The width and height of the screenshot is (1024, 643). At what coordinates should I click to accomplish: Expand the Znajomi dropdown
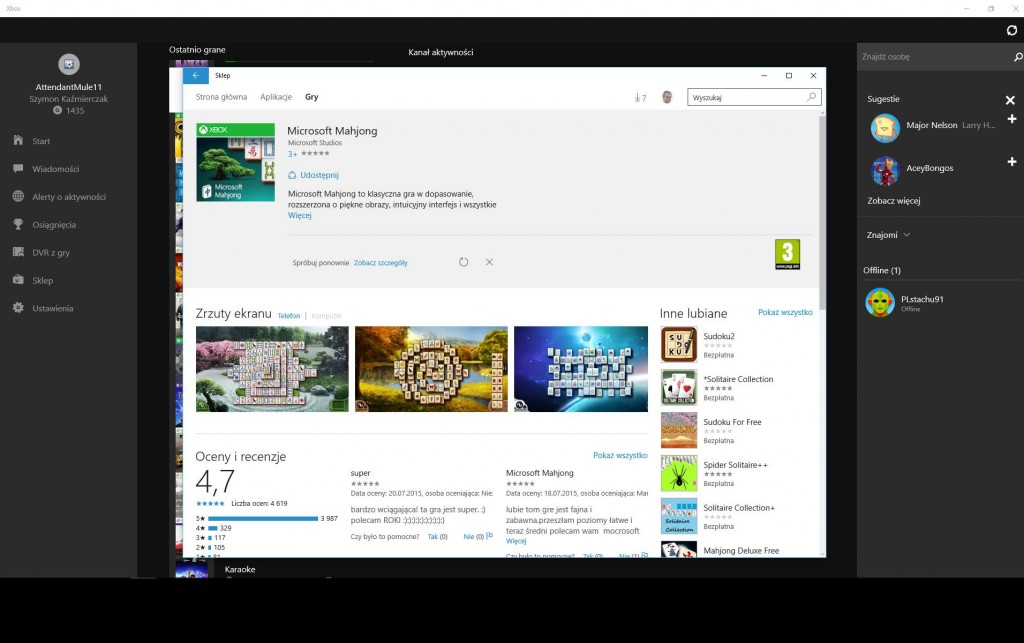[x=888, y=235]
